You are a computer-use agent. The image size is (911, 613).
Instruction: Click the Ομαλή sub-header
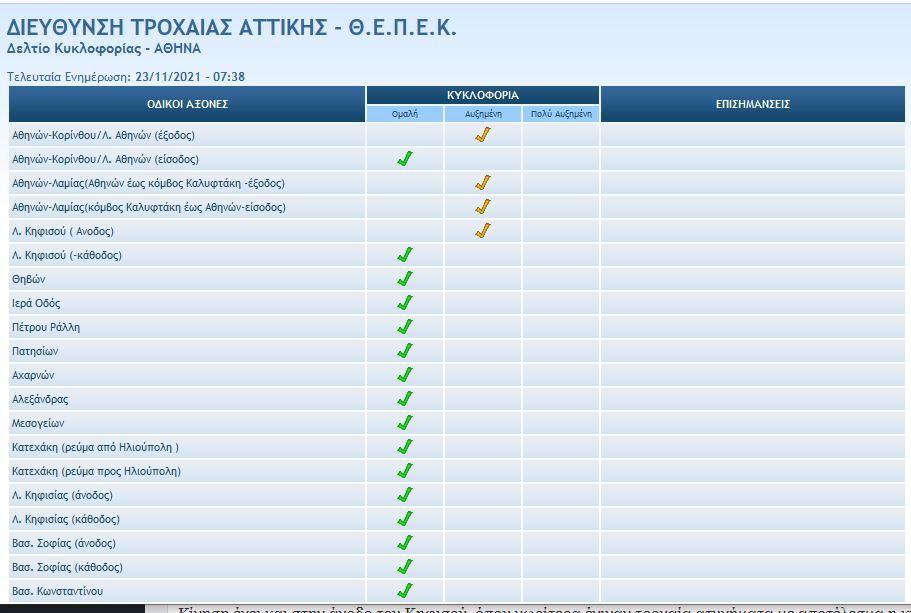(x=405, y=114)
